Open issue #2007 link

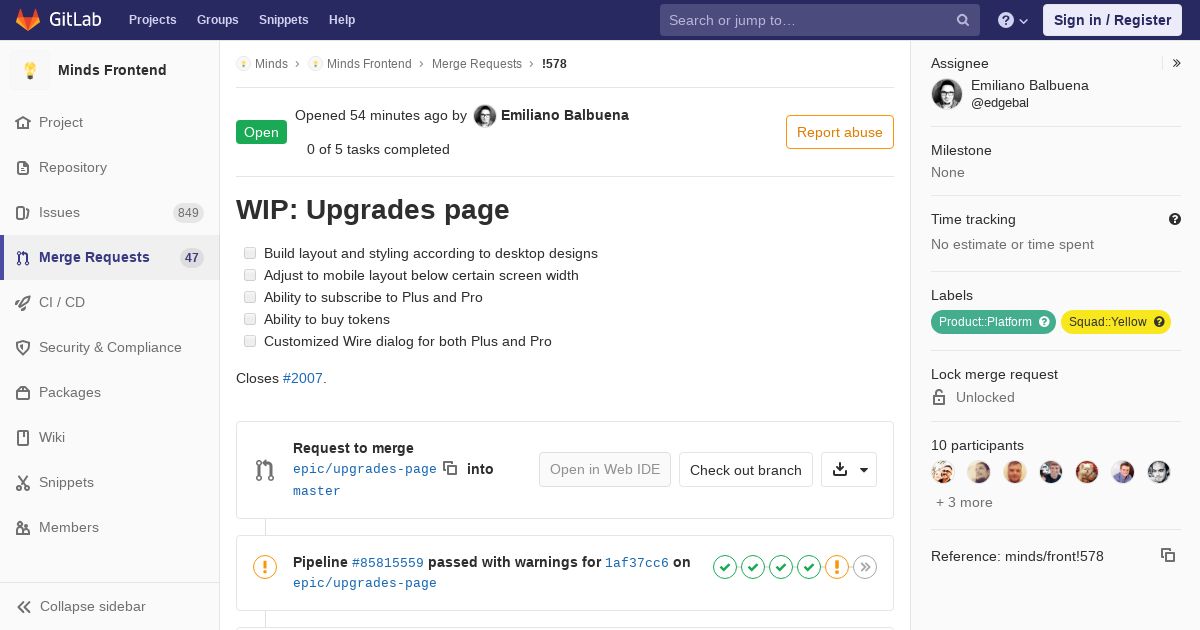click(x=303, y=378)
